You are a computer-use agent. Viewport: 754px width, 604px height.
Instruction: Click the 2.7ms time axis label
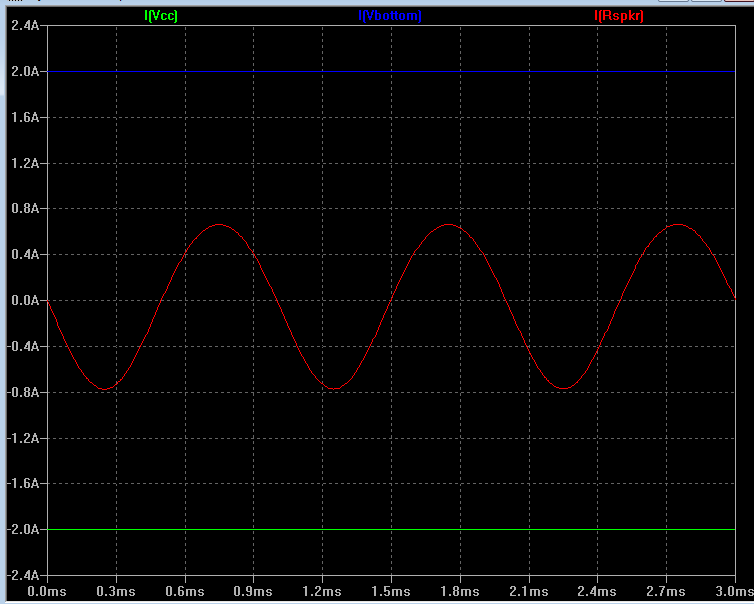click(x=666, y=591)
